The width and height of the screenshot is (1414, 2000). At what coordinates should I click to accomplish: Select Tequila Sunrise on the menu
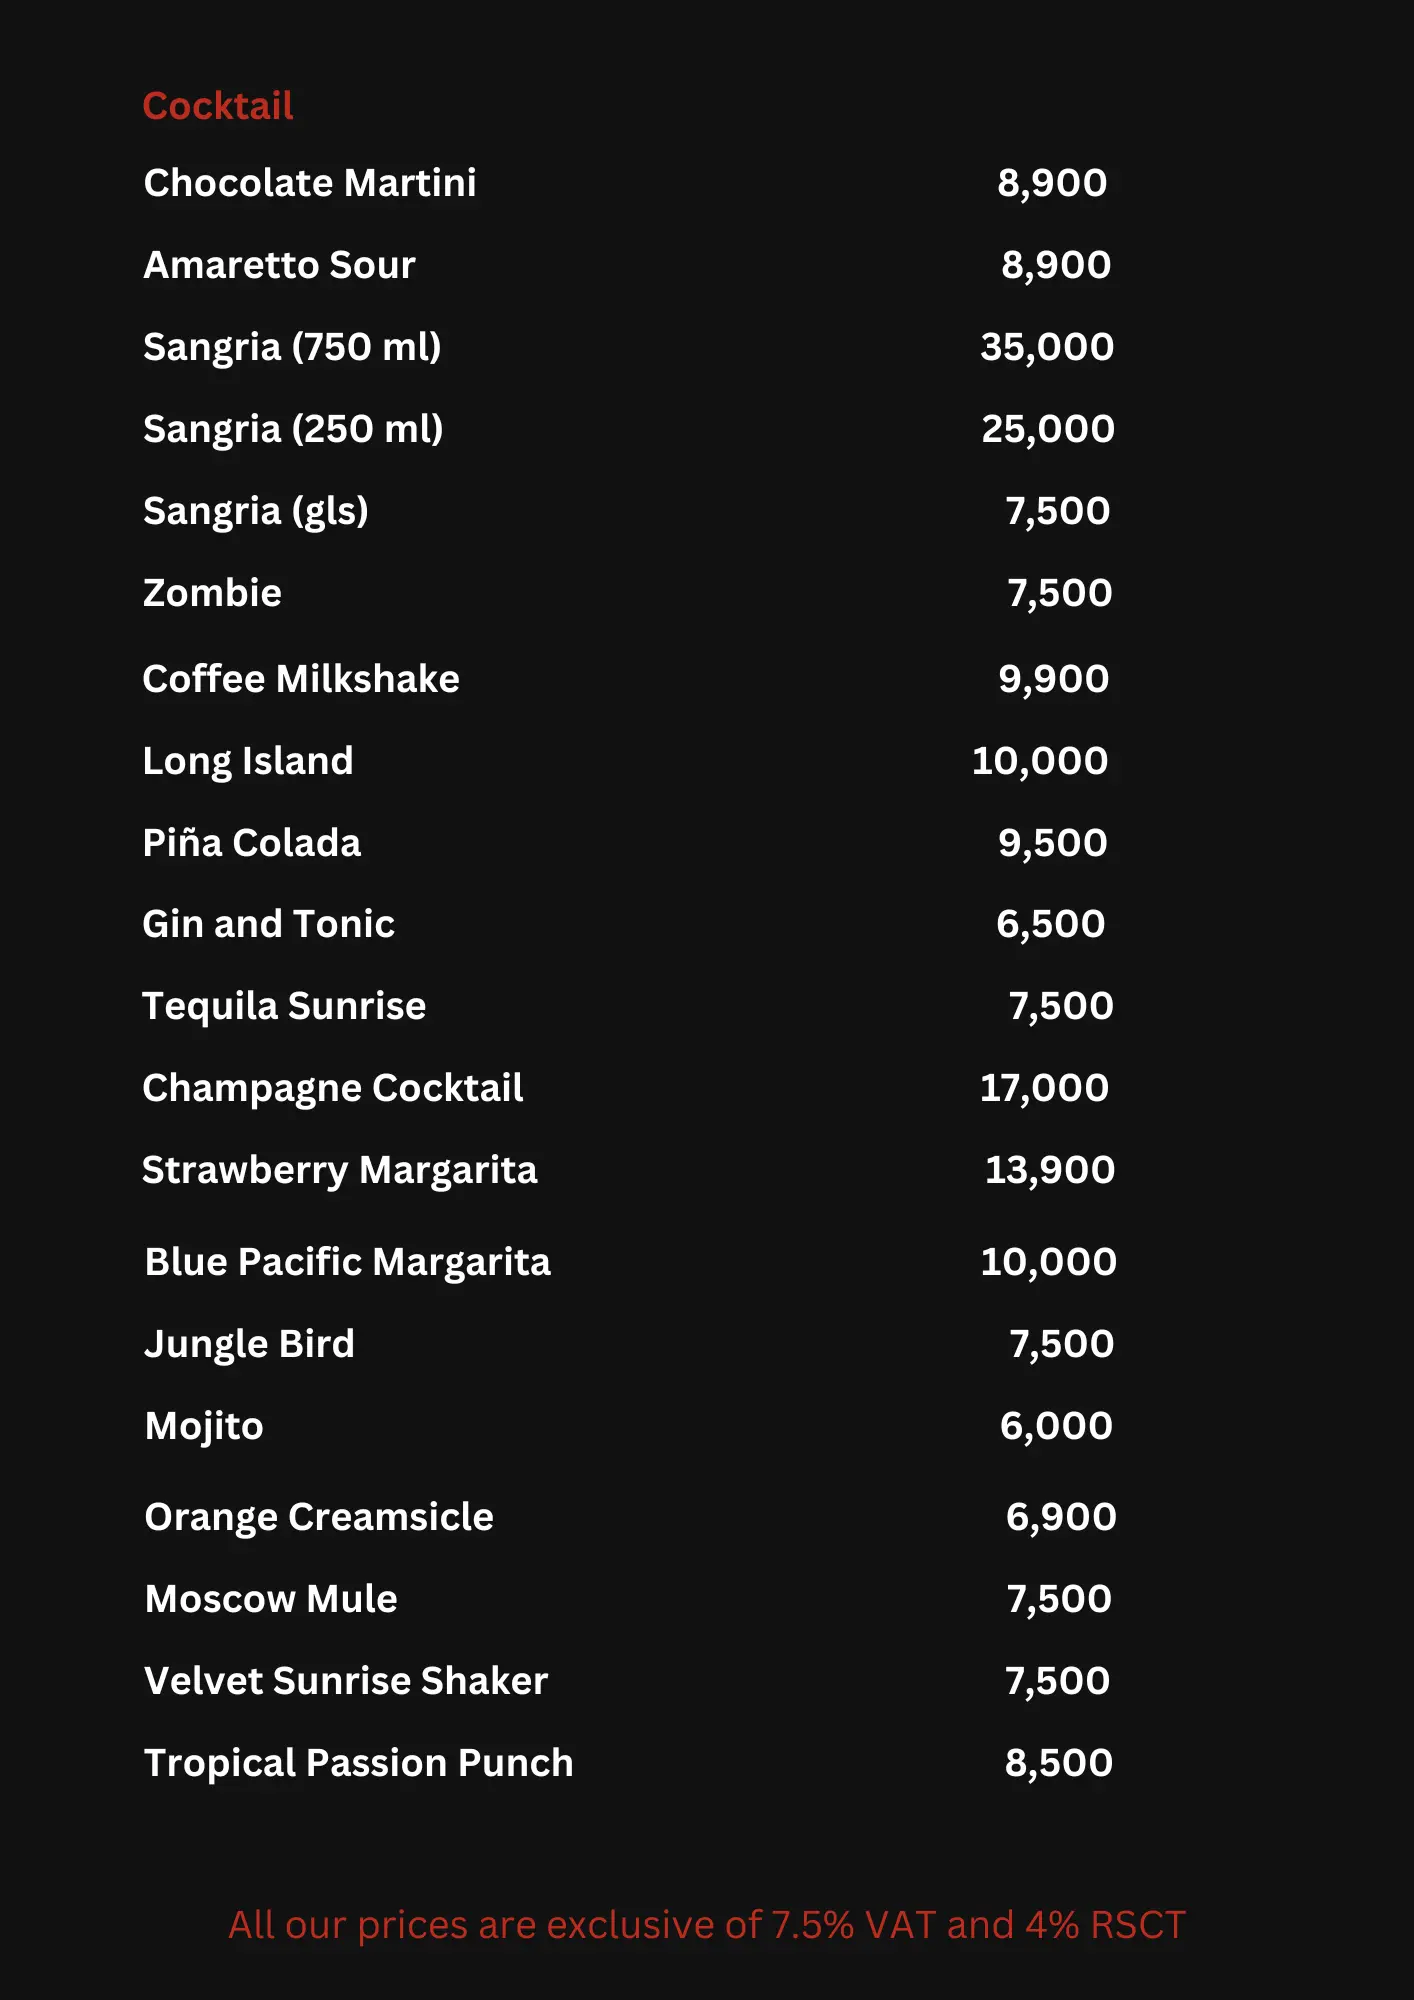pos(284,1006)
